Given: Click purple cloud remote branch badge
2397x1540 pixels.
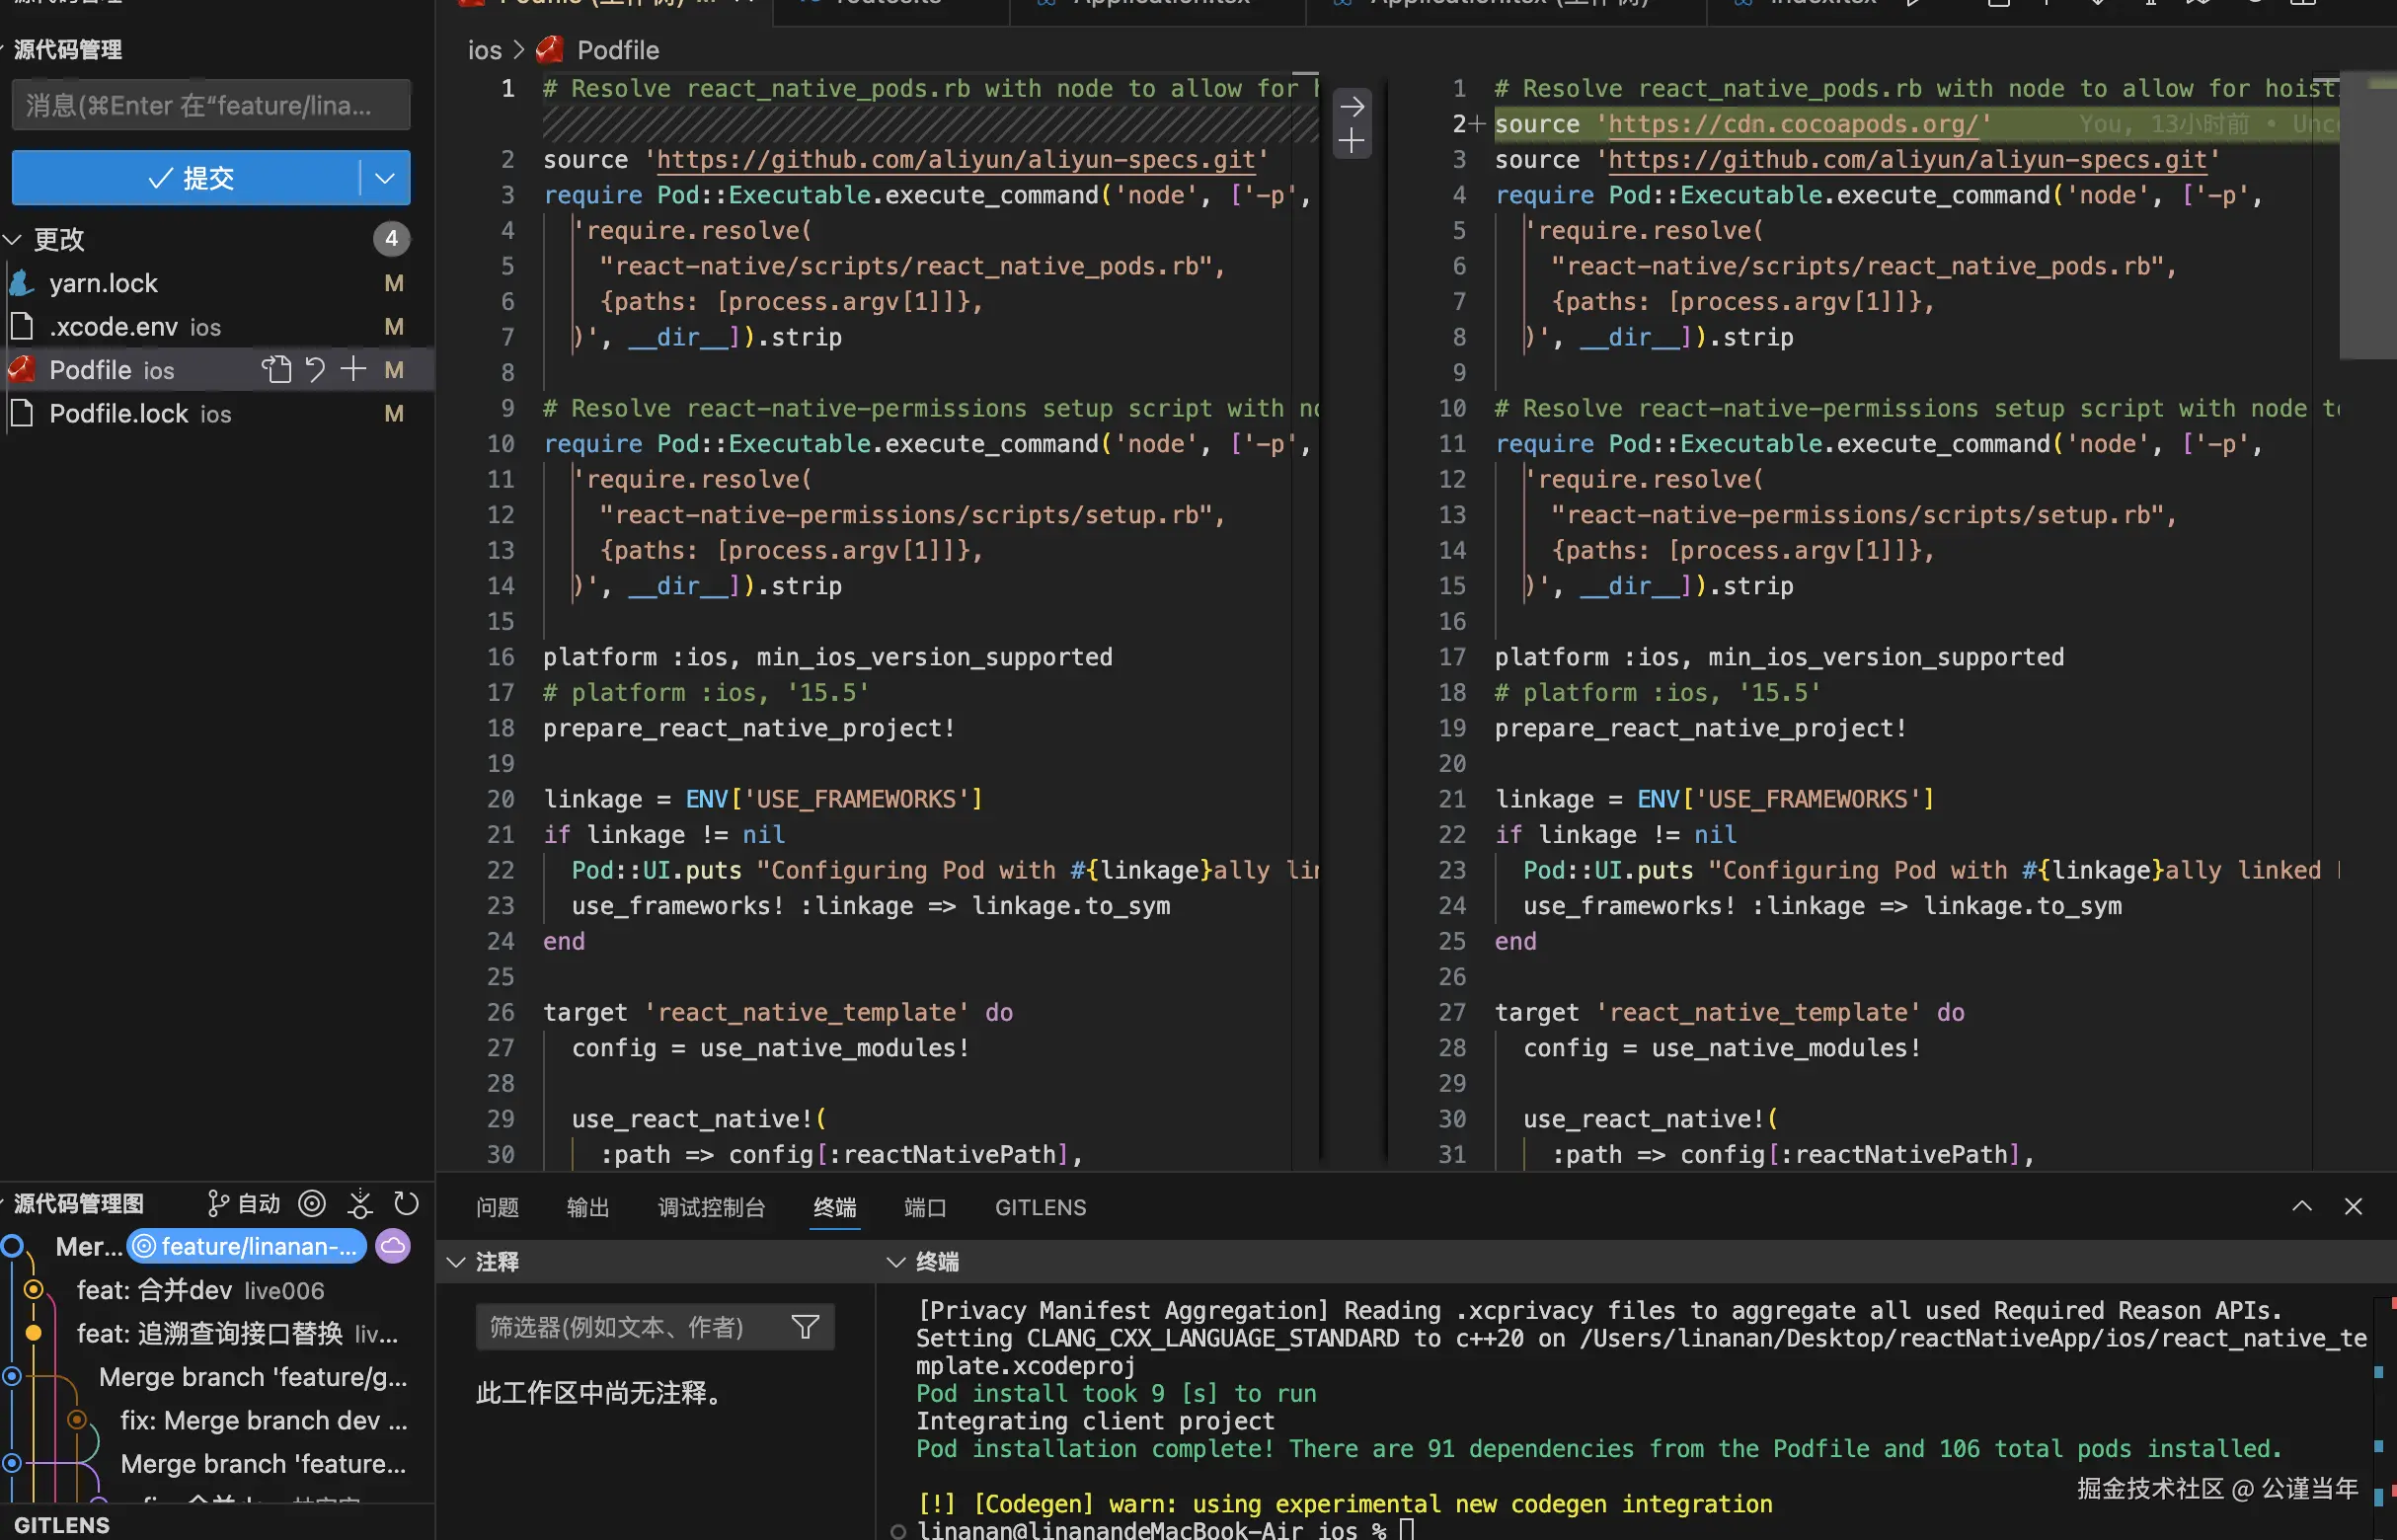Looking at the screenshot, I should (x=393, y=1246).
